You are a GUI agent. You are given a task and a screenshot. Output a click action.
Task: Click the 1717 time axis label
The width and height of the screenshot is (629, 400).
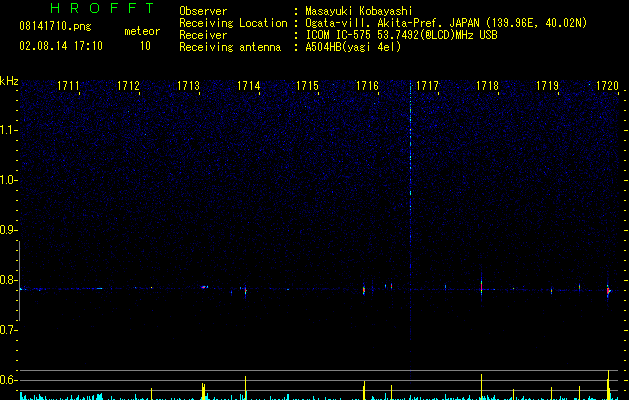click(x=427, y=86)
